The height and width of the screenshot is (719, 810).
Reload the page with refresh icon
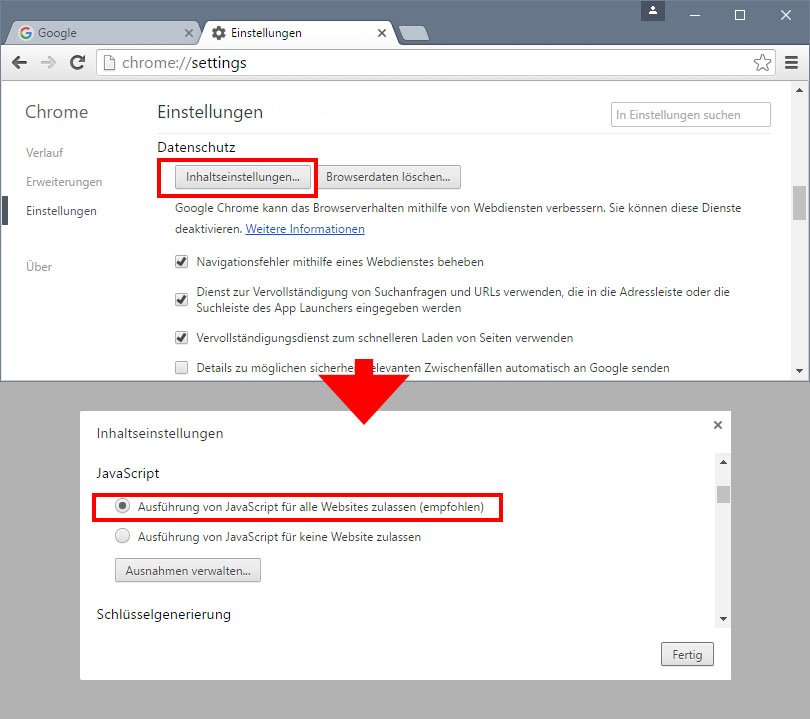[77, 63]
